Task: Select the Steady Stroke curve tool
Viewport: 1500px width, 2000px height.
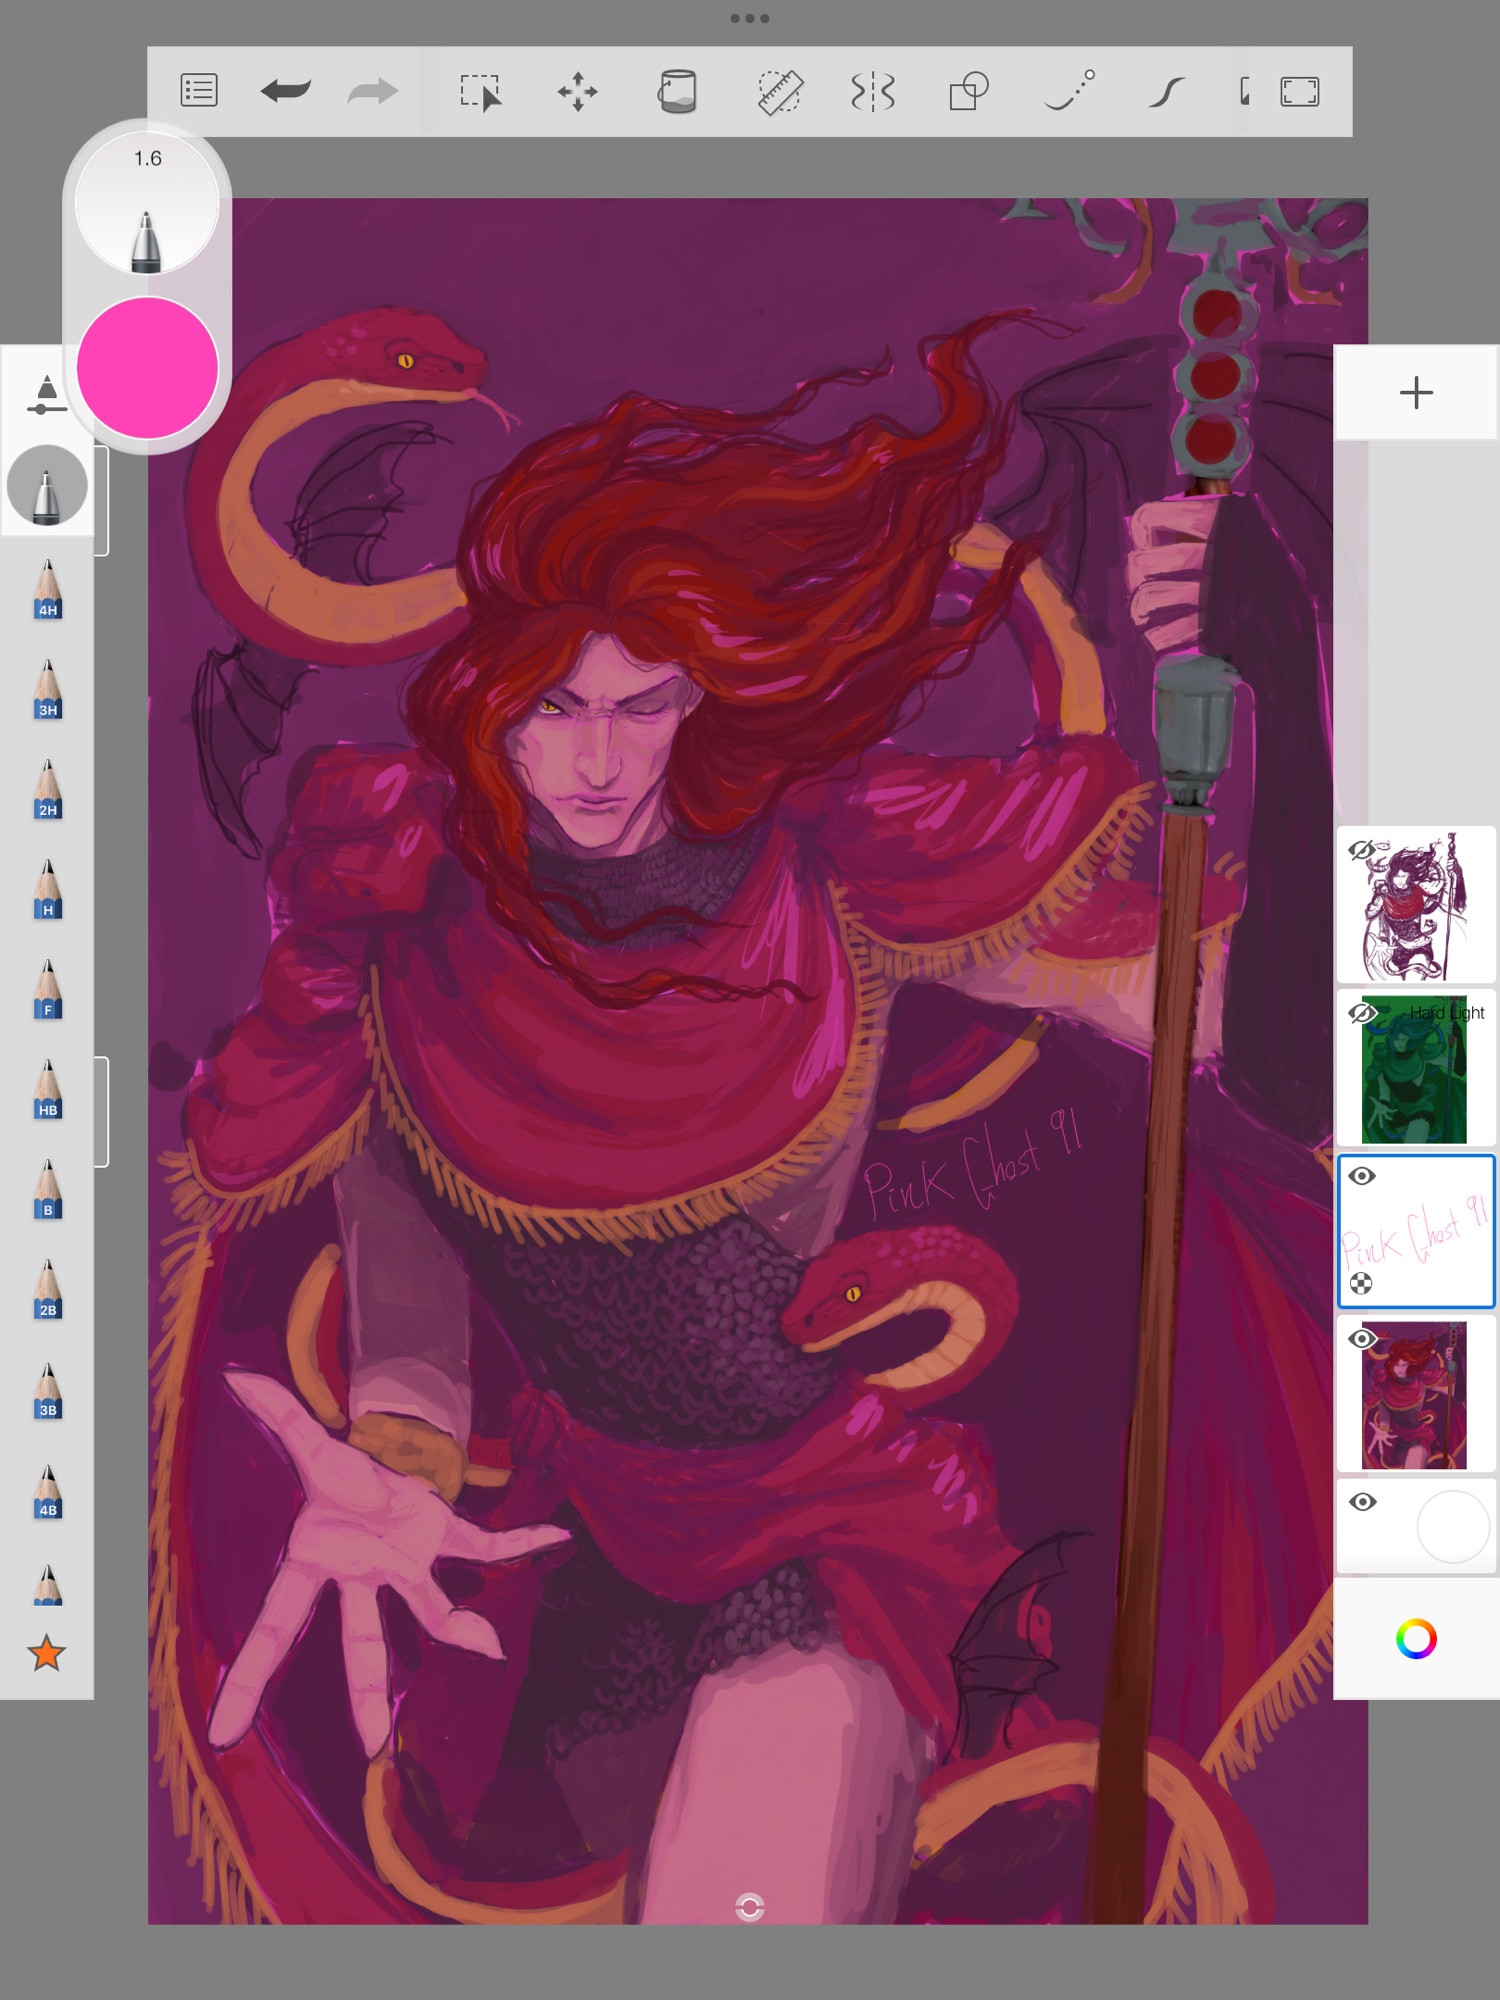Action: click(x=1166, y=92)
